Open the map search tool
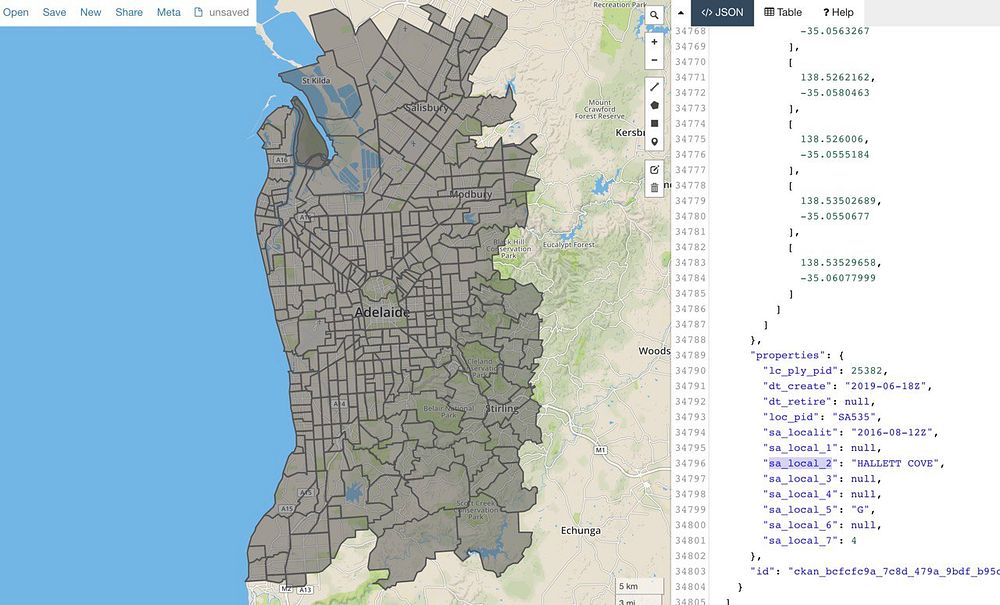This screenshot has height=605, width=1000. [654, 15]
